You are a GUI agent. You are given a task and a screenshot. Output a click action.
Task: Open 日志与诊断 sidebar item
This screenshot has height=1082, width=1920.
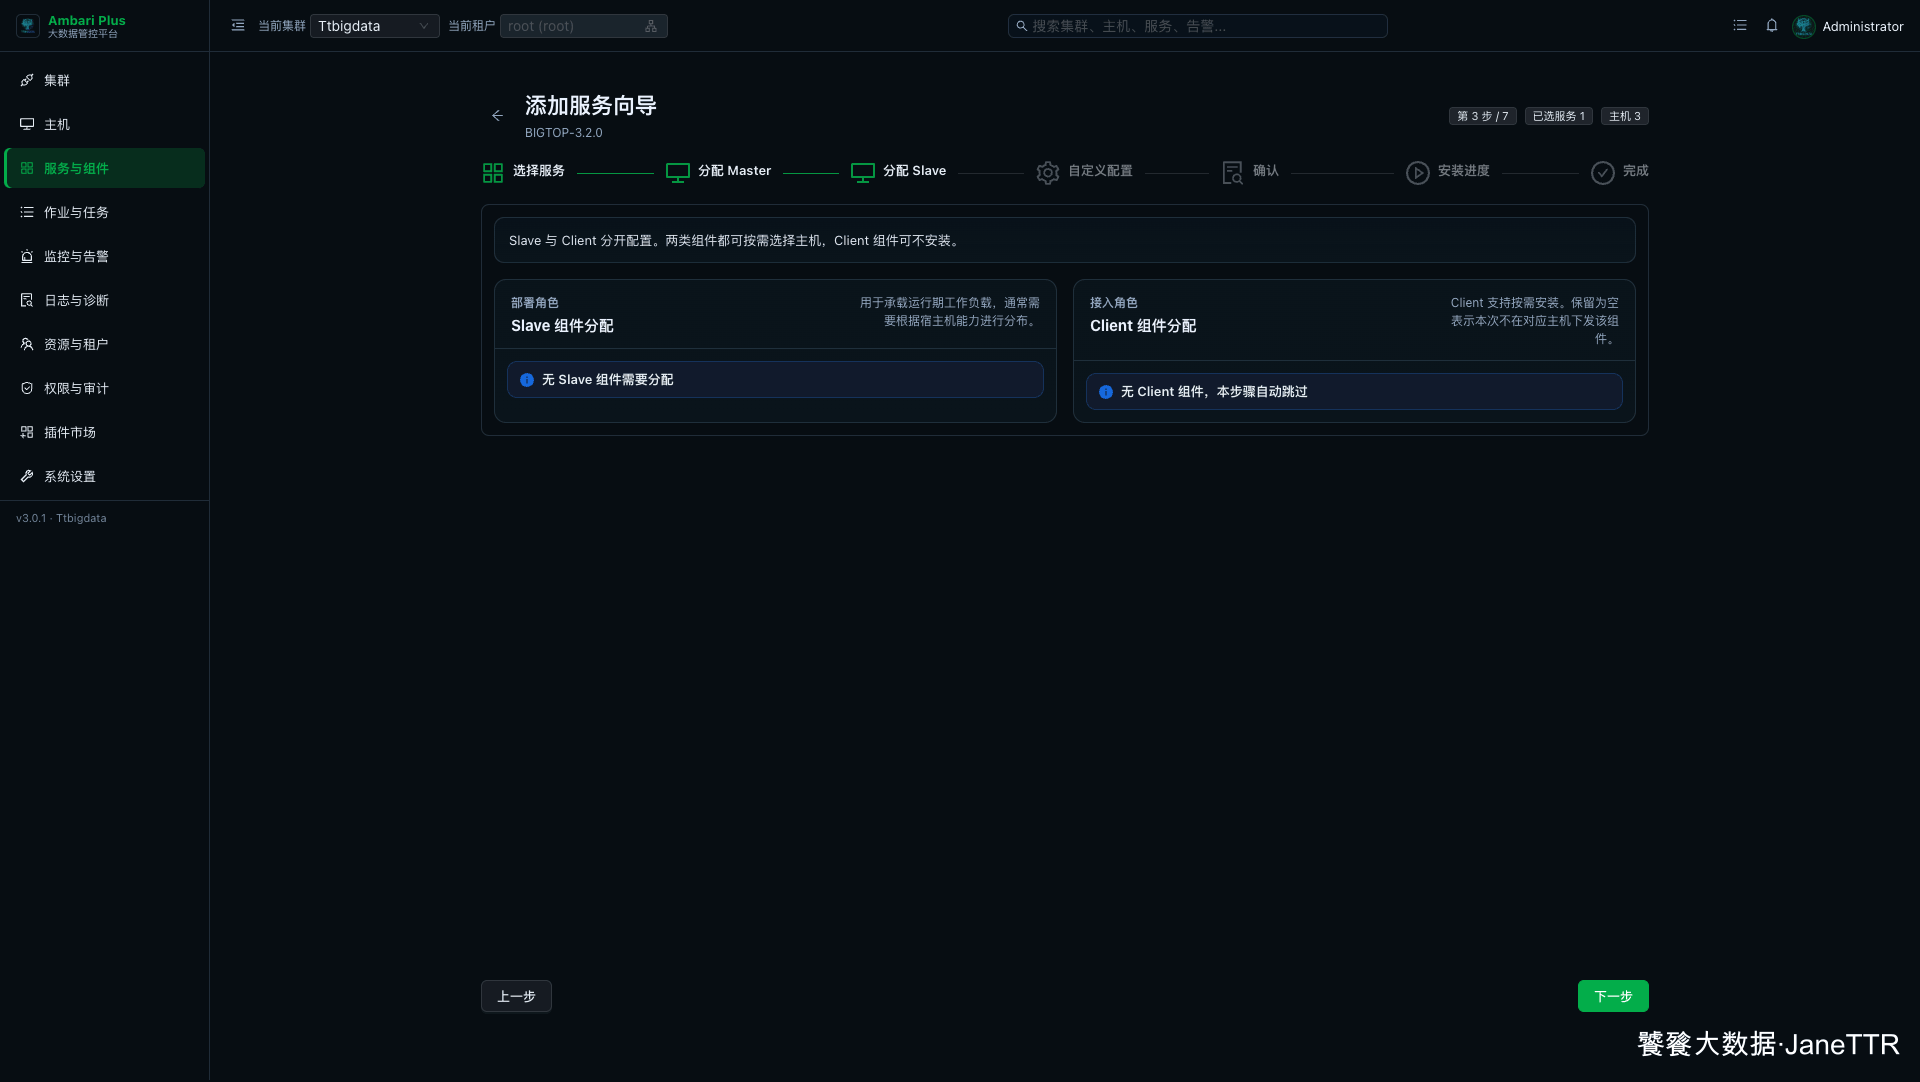(x=105, y=300)
